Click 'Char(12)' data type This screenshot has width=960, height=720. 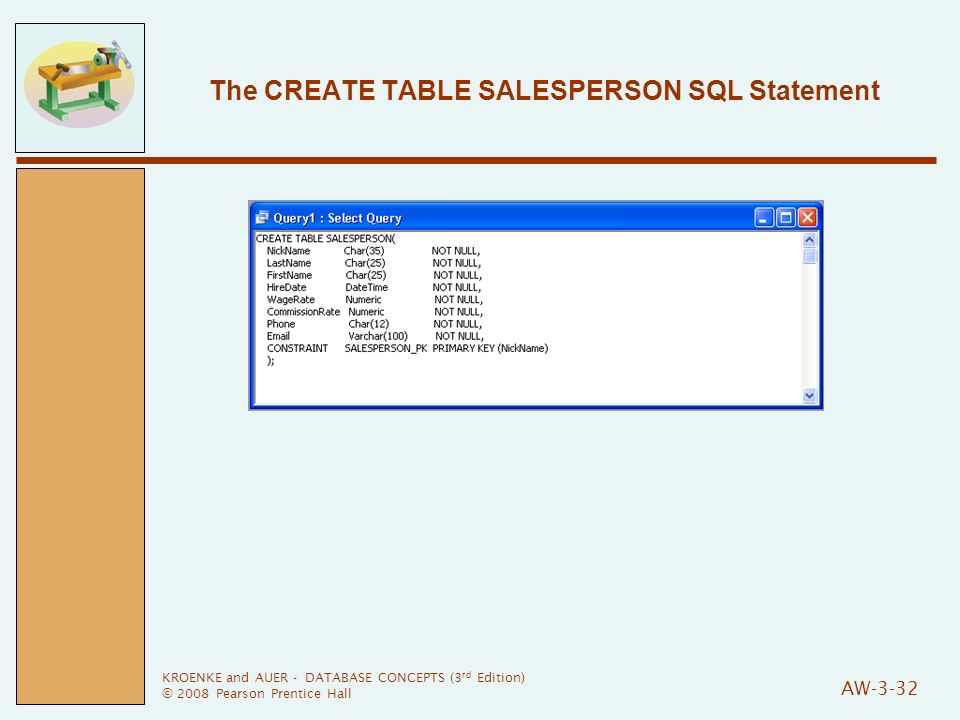(369, 324)
